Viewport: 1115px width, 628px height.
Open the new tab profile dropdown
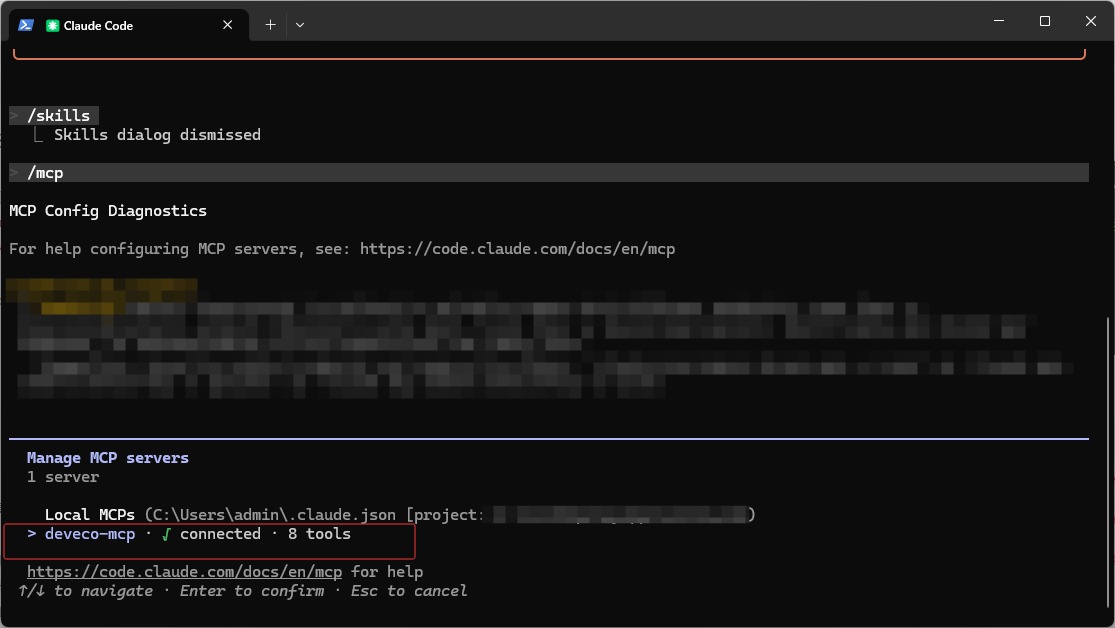pos(300,25)
